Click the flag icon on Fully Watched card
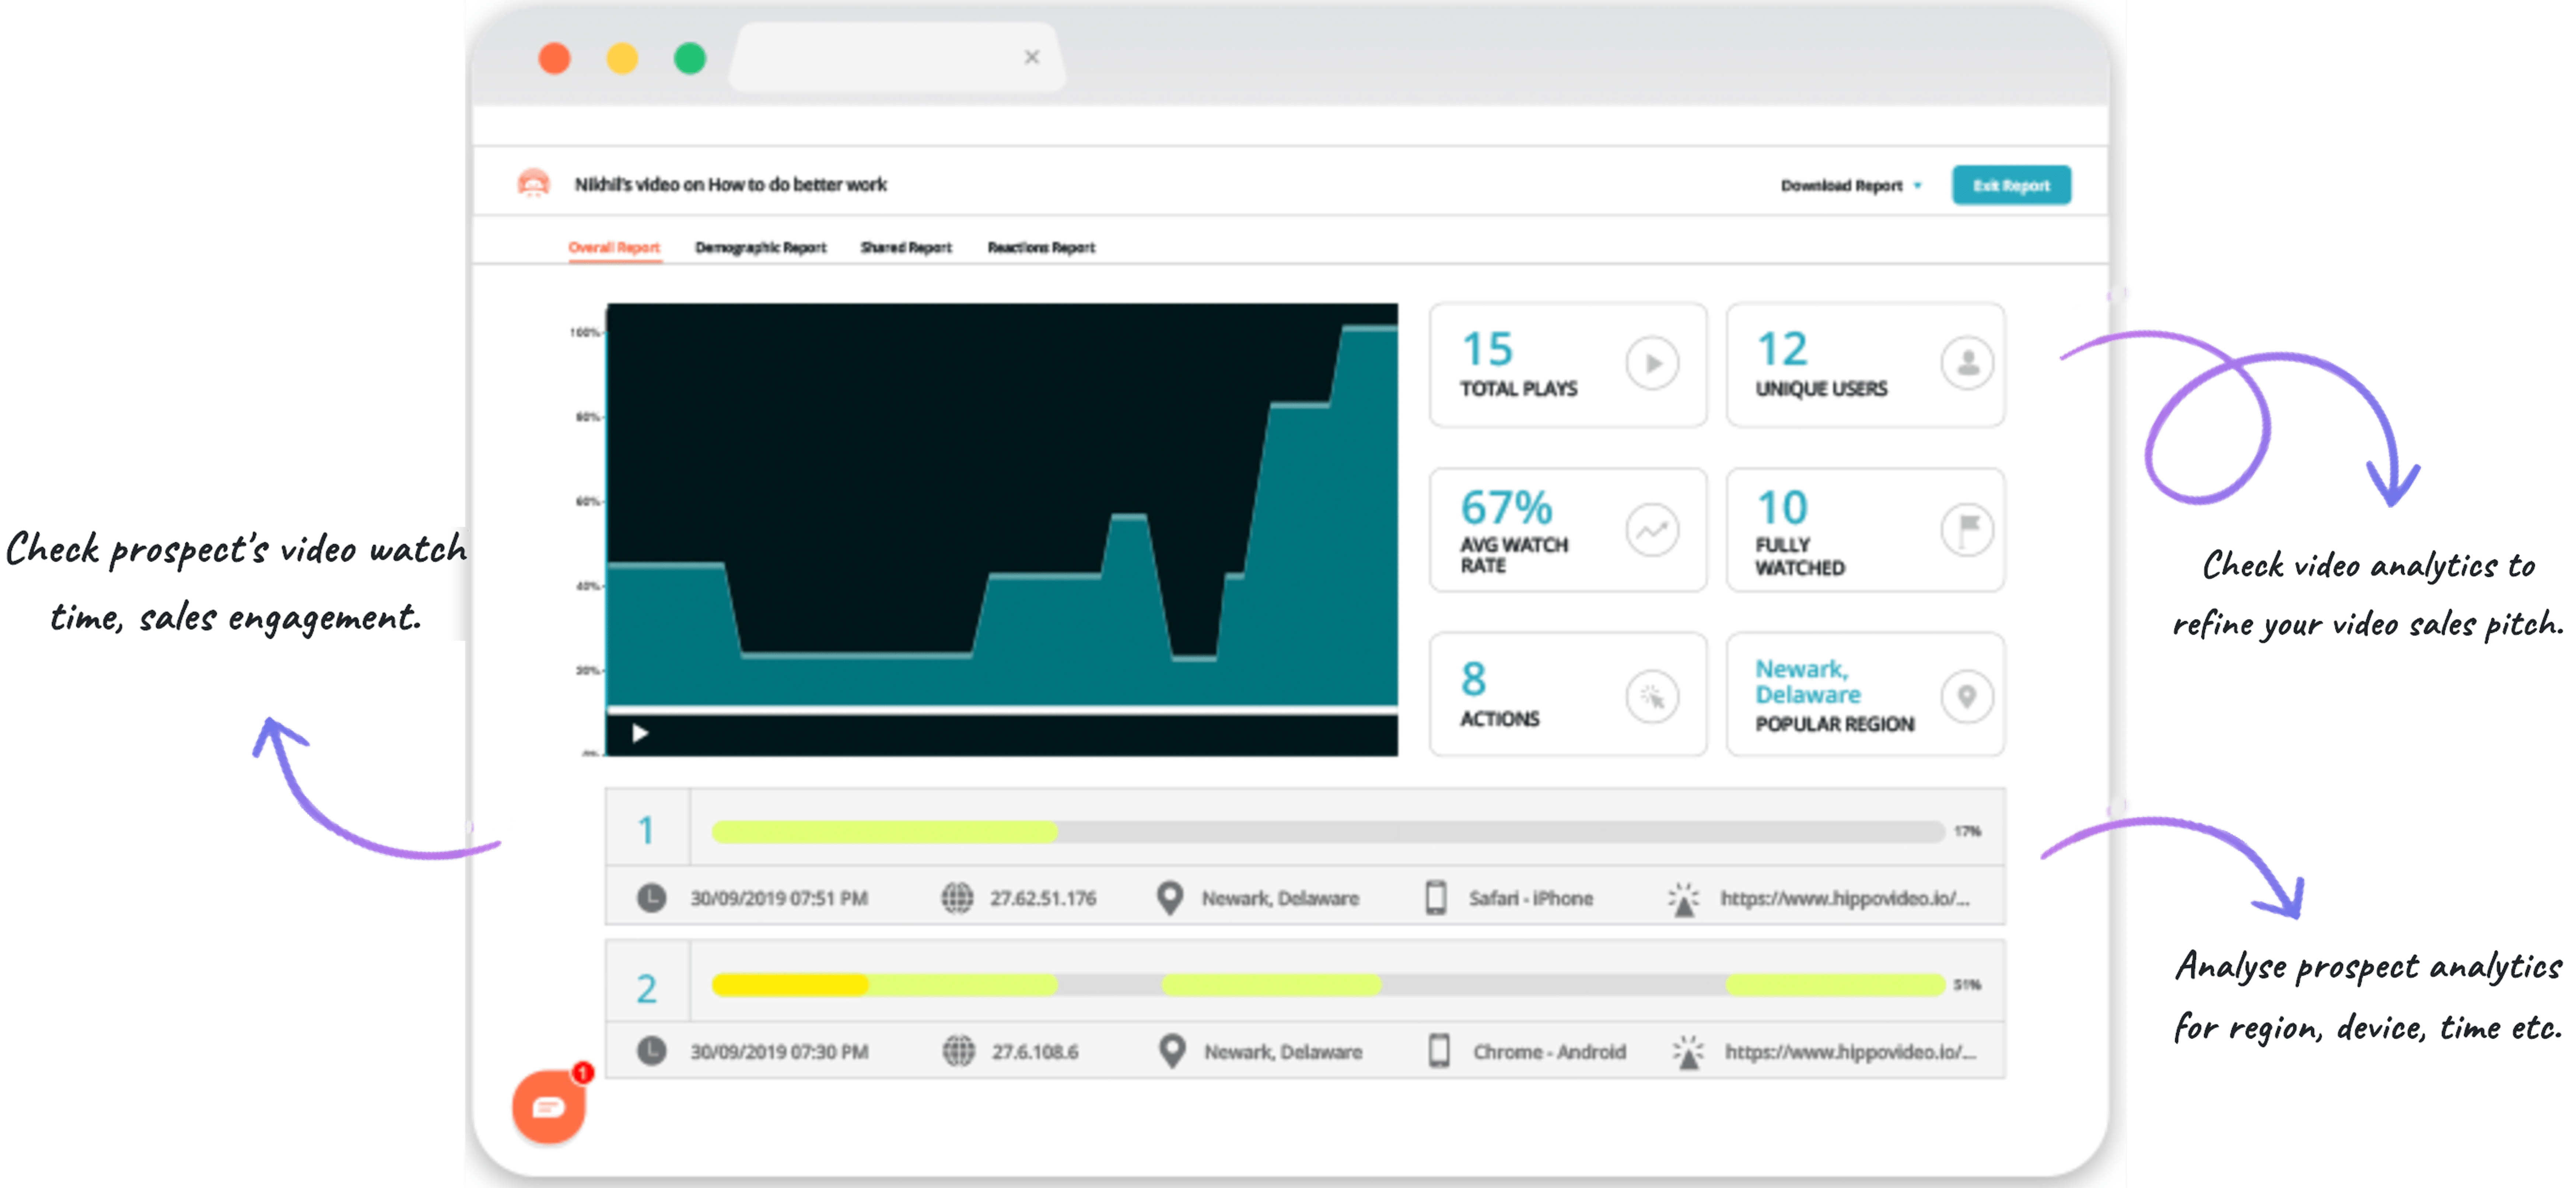This screenshot has height=1188, width=2576. pyautogui.click(x=1968, y=530)
